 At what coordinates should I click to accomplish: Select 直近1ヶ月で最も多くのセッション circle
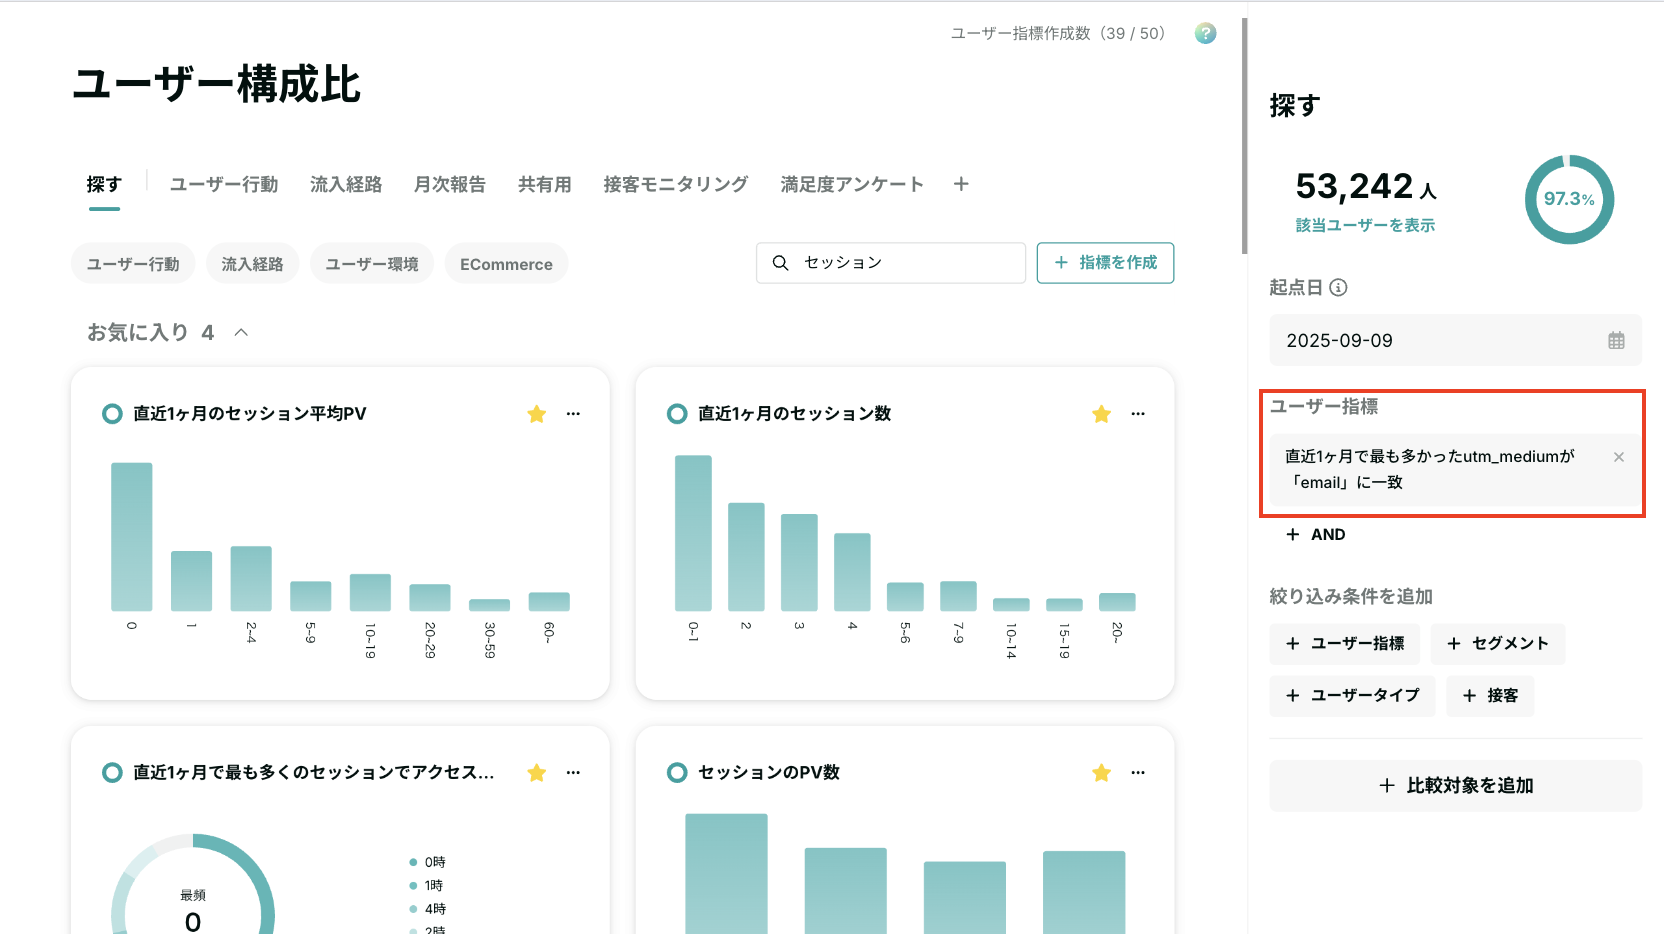[x=112, y=773]
